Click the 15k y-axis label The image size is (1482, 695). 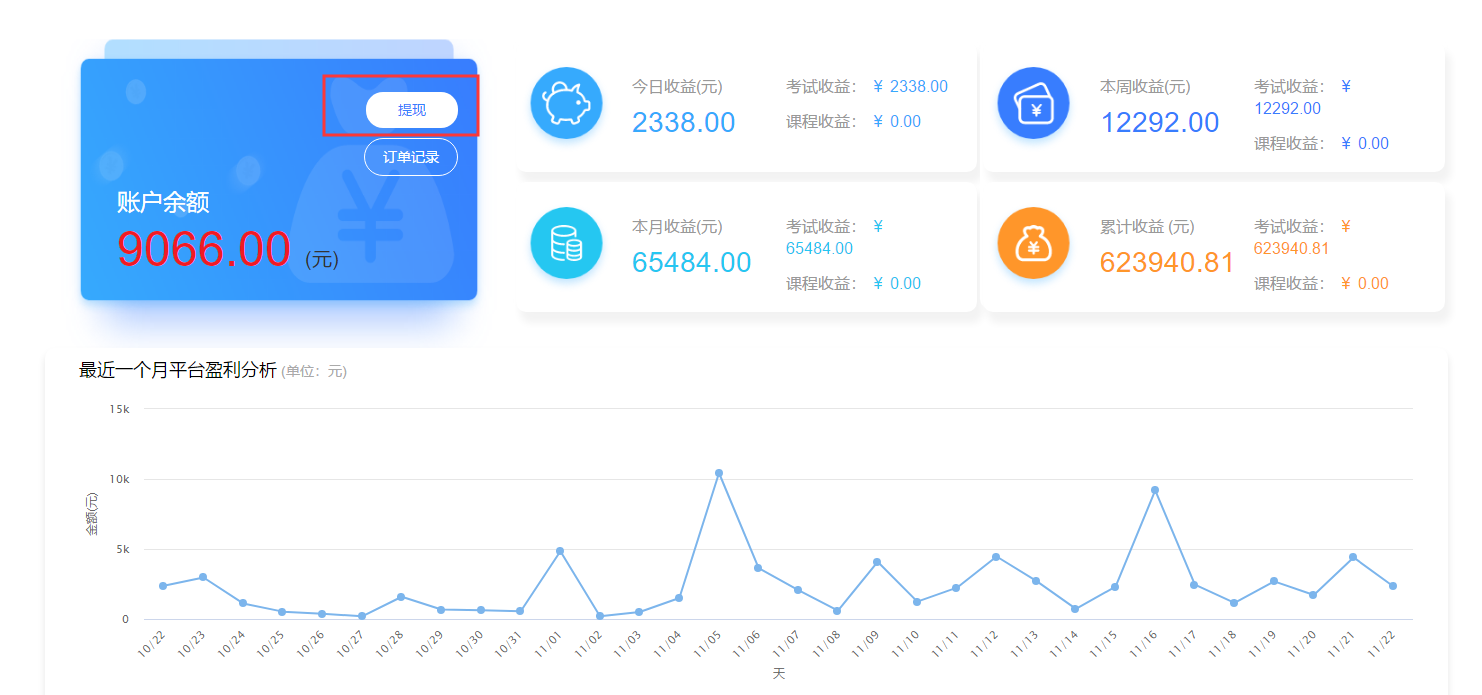click(x=120, y=409)
